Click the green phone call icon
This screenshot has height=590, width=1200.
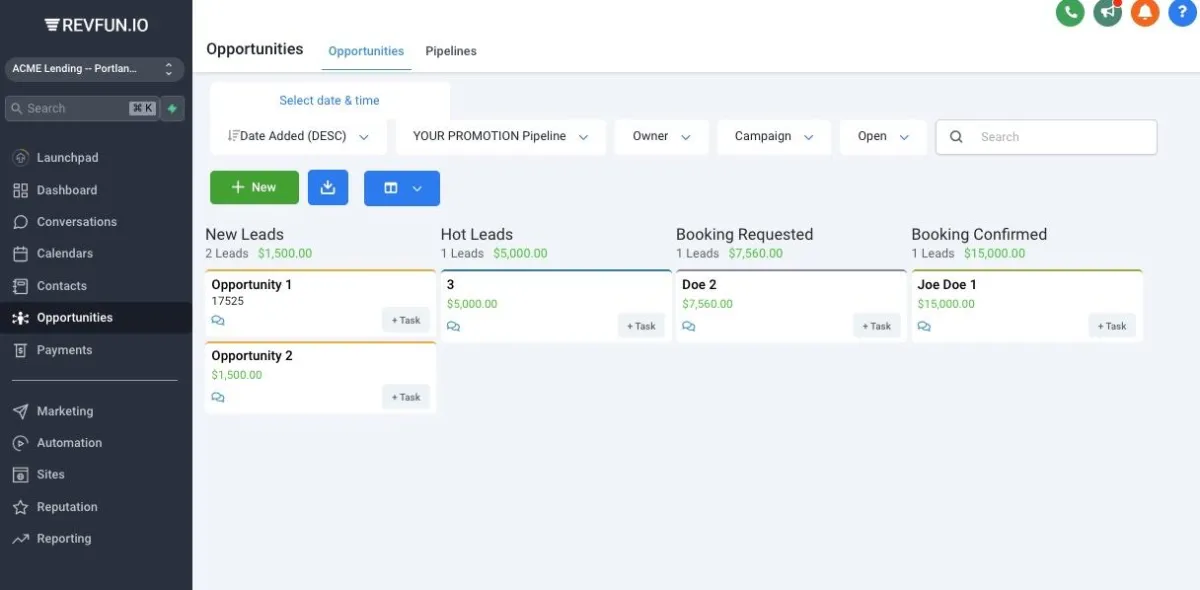tap(1070, 13)
